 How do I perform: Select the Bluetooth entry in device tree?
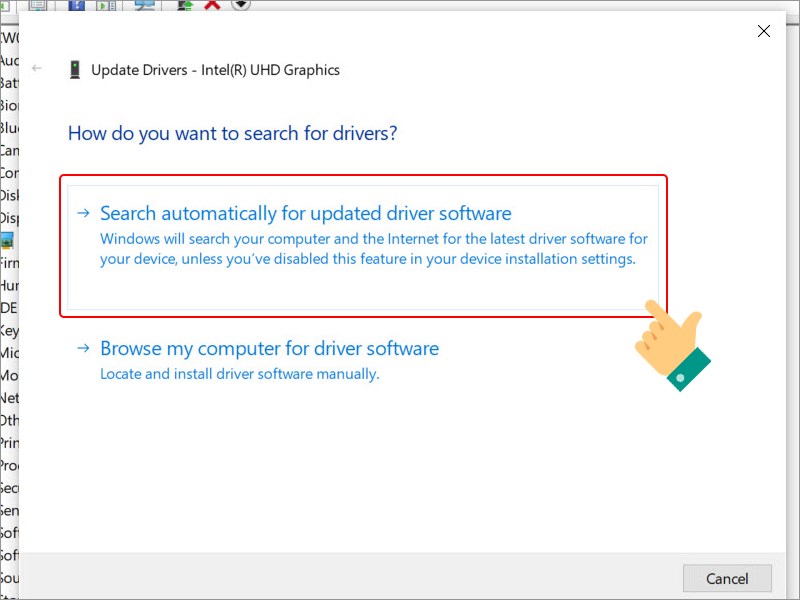point(8,128)
